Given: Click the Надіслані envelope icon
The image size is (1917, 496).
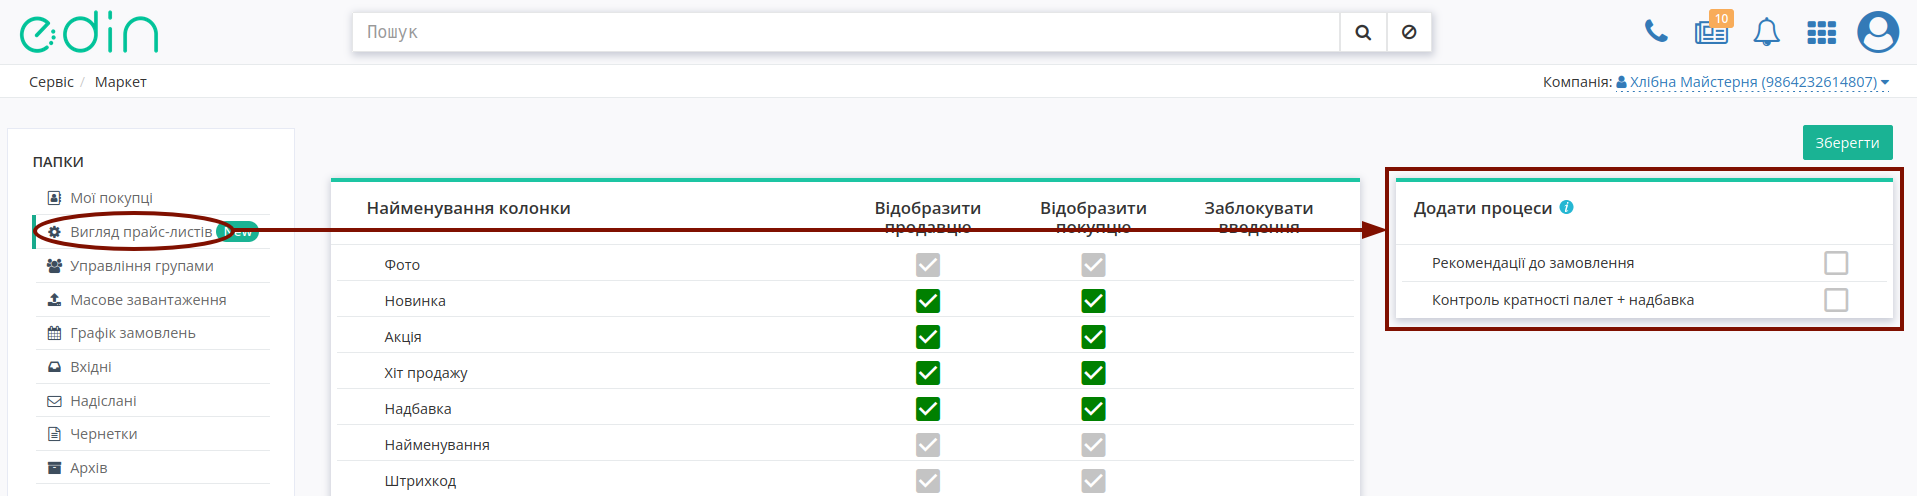Looking at the screenshot, I should [x=55, y=401].
